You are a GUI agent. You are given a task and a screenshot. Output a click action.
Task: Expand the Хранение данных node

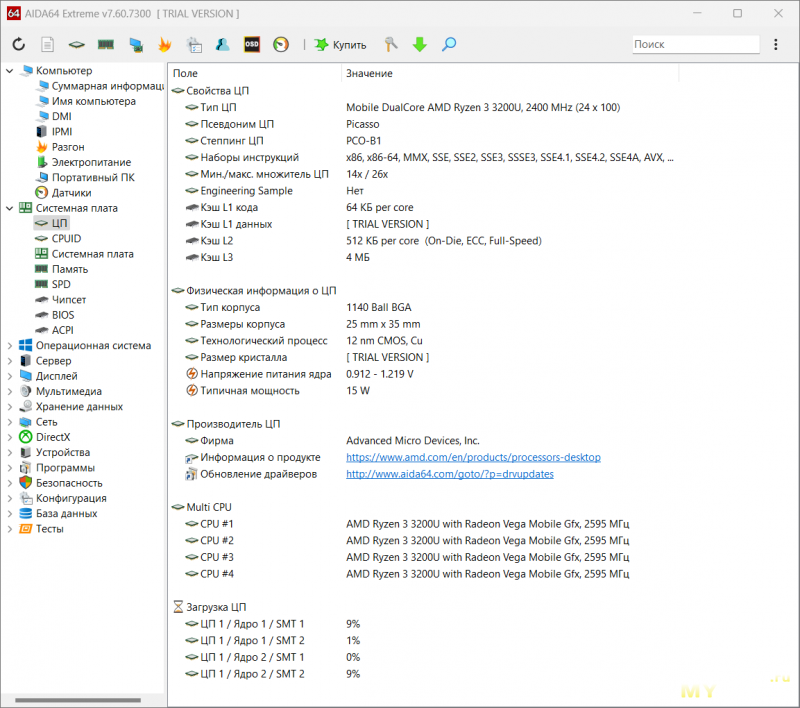tap(10, 407)
